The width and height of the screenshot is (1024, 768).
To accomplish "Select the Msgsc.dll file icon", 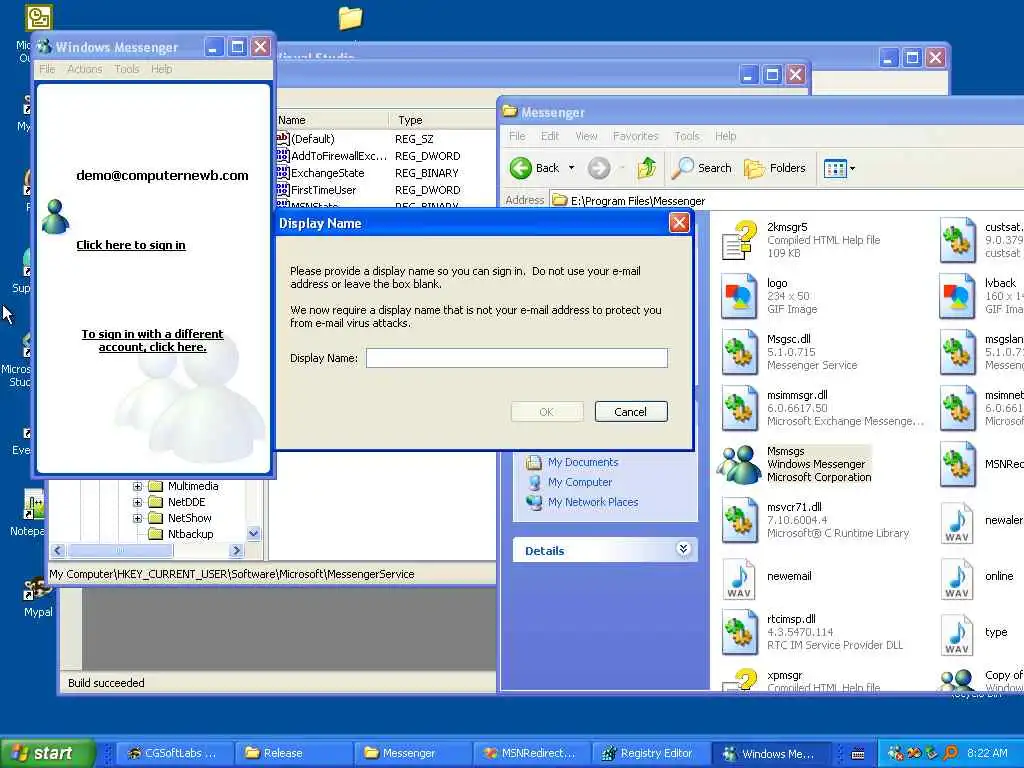I will [739, 352].
